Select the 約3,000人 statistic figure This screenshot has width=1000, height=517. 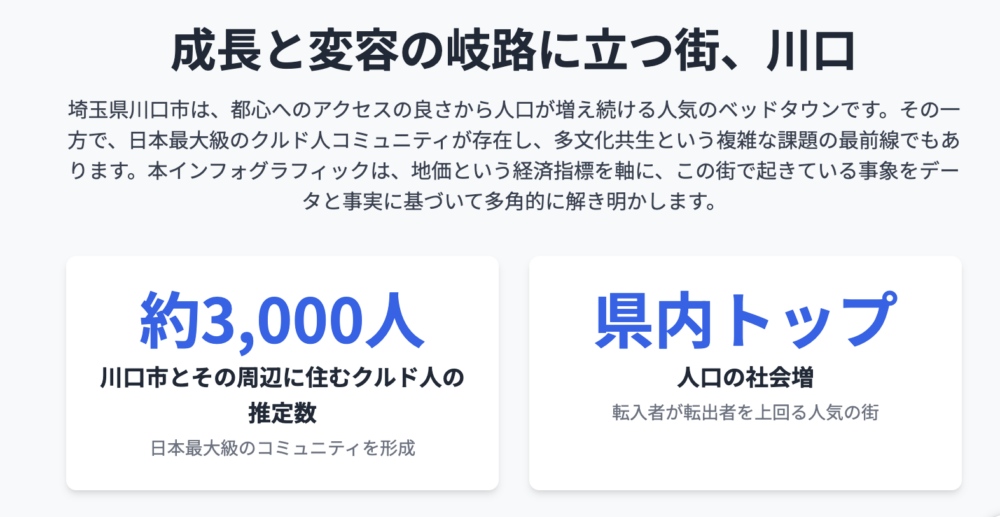click(283, 321)
